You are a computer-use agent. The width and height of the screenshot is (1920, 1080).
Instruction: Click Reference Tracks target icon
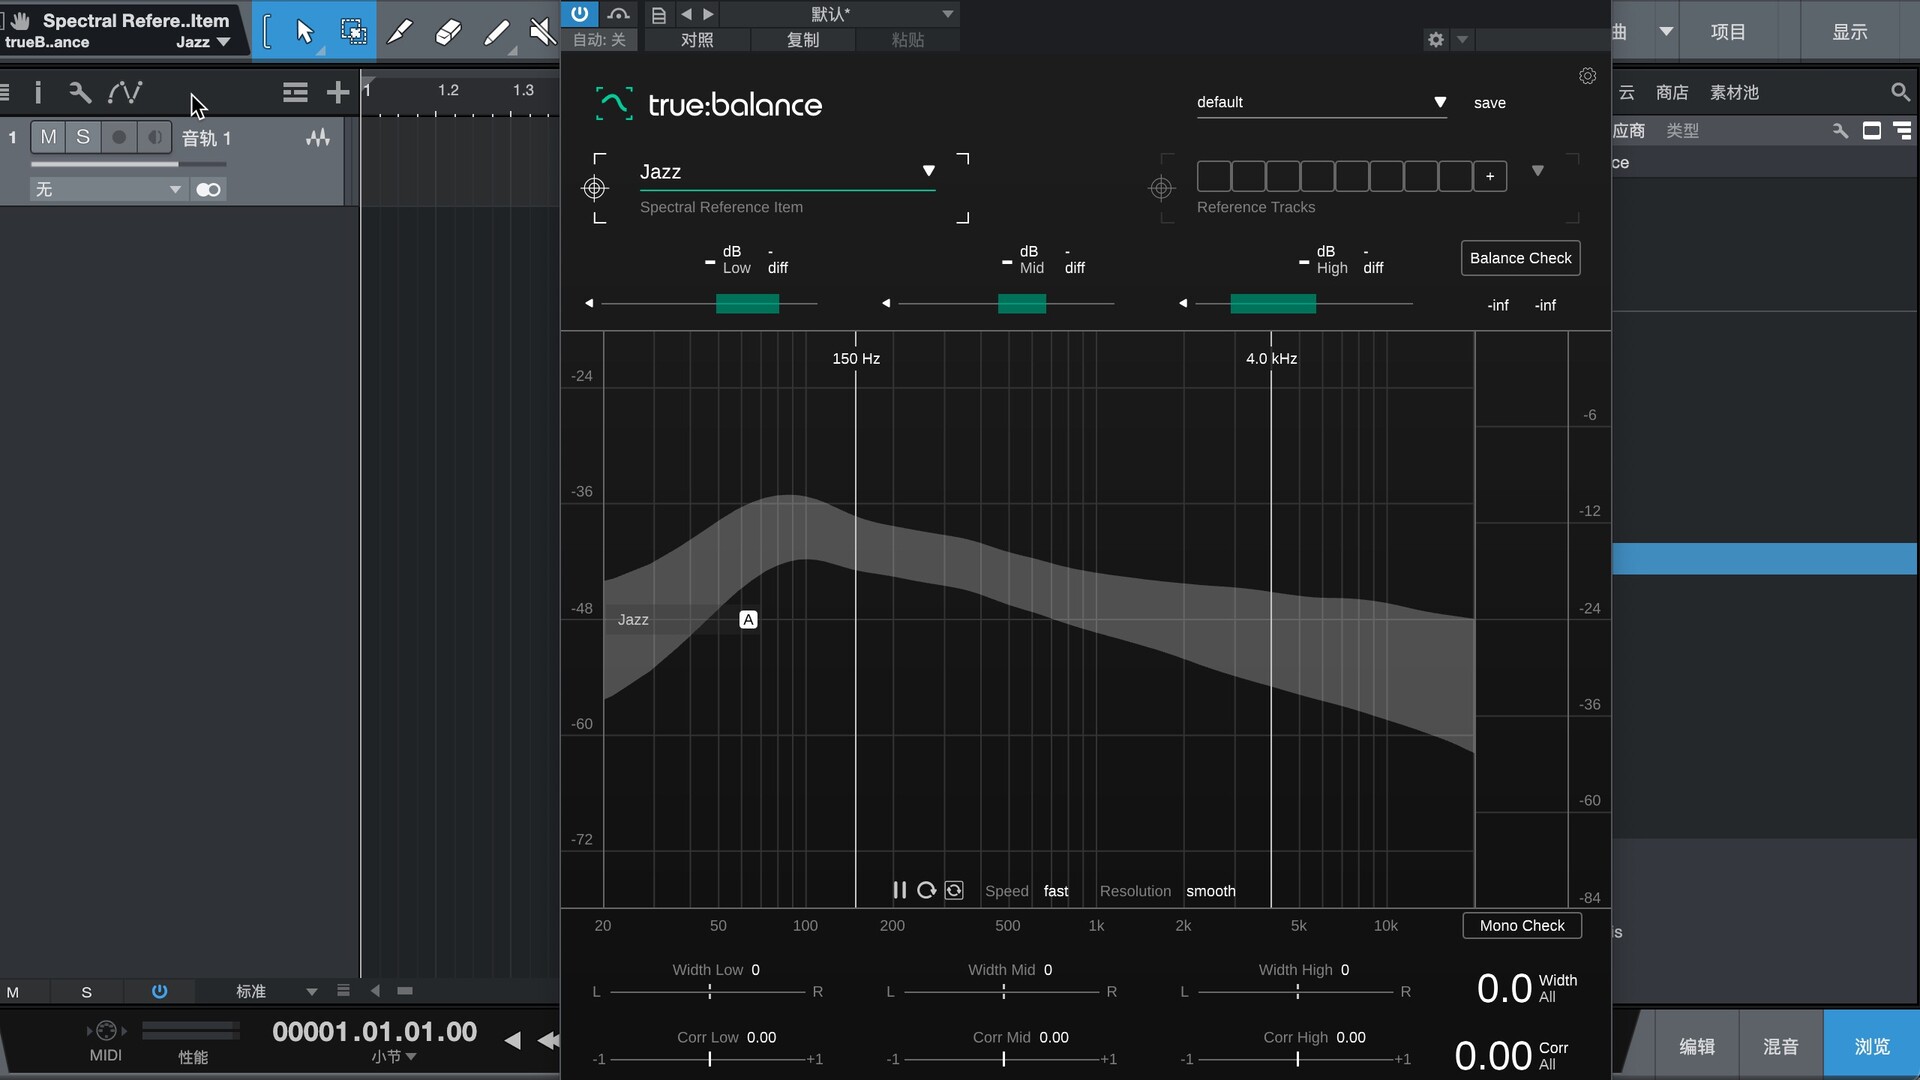tap(1161, 188)
